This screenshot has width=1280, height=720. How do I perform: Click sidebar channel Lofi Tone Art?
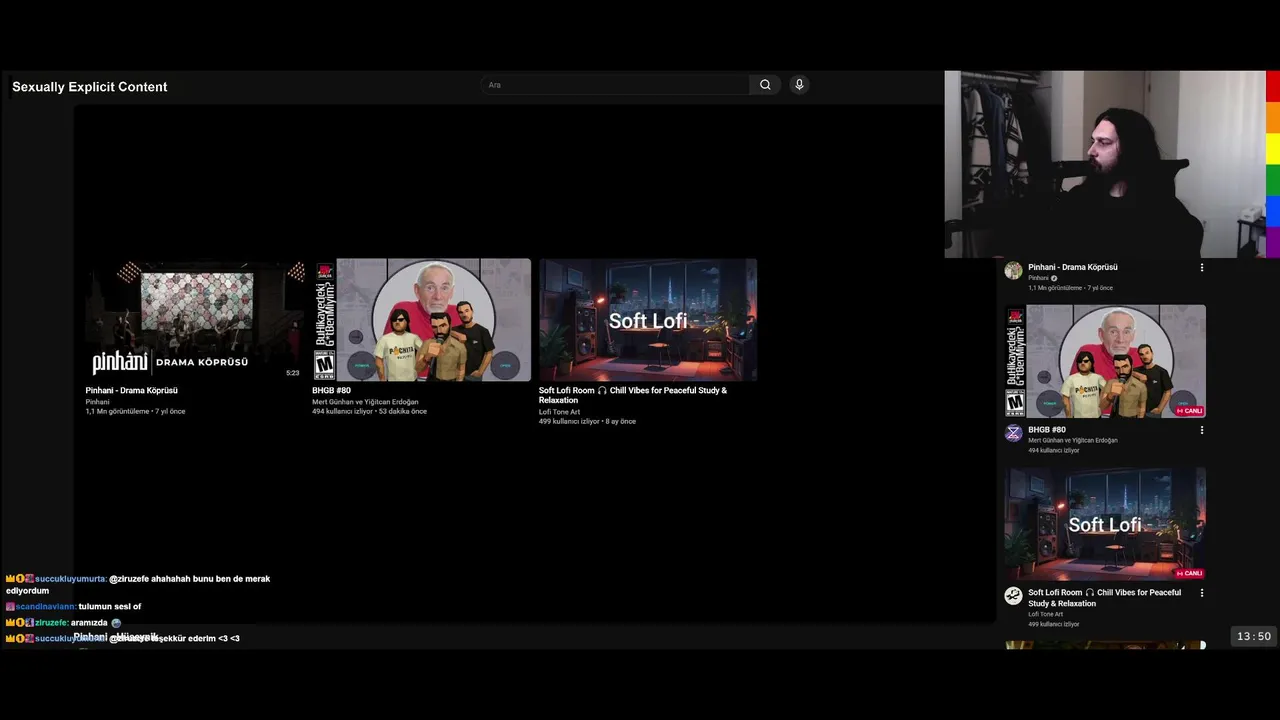click(x=1046, y=614)
